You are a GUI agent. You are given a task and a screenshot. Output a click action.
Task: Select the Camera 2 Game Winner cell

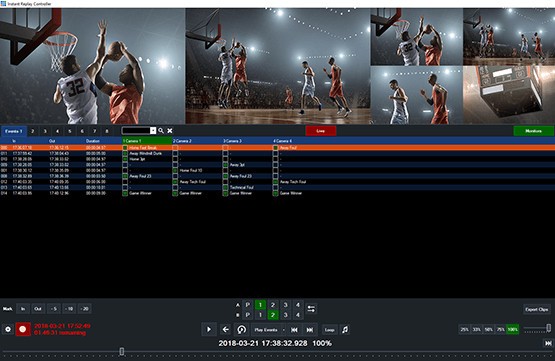pos(197,193)
